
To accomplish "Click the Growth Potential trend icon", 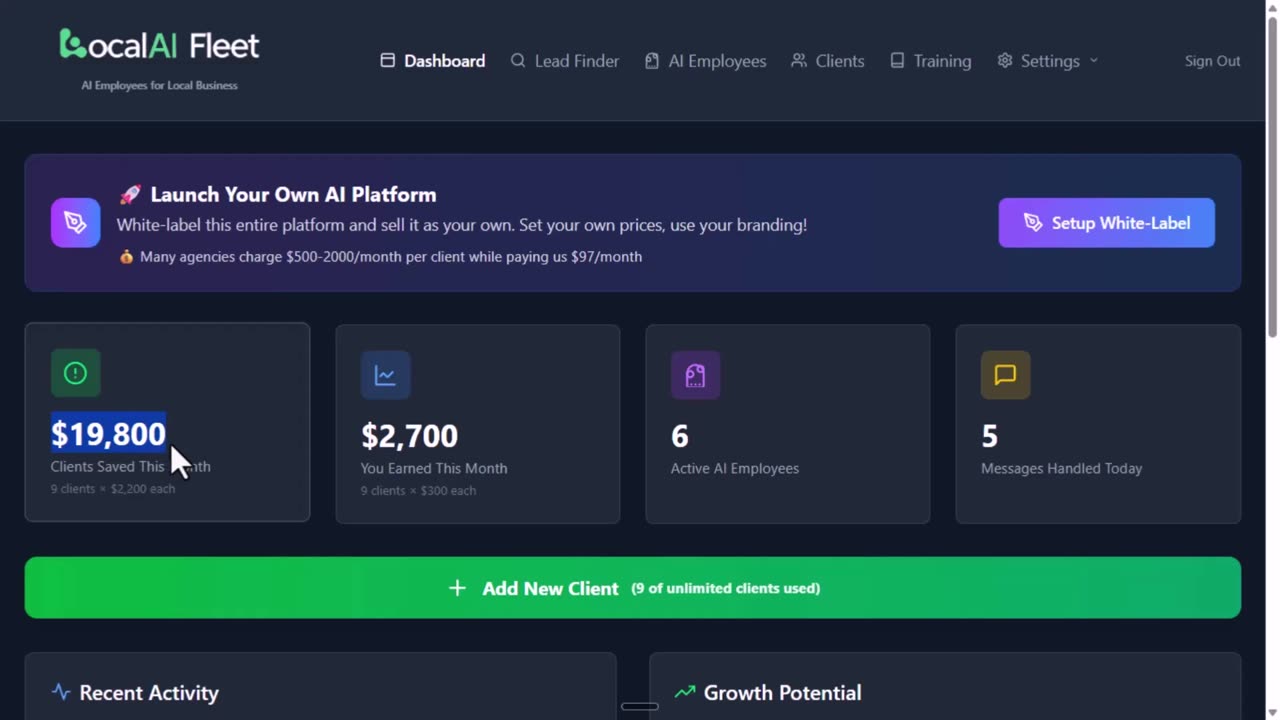I will click(685, 692).
